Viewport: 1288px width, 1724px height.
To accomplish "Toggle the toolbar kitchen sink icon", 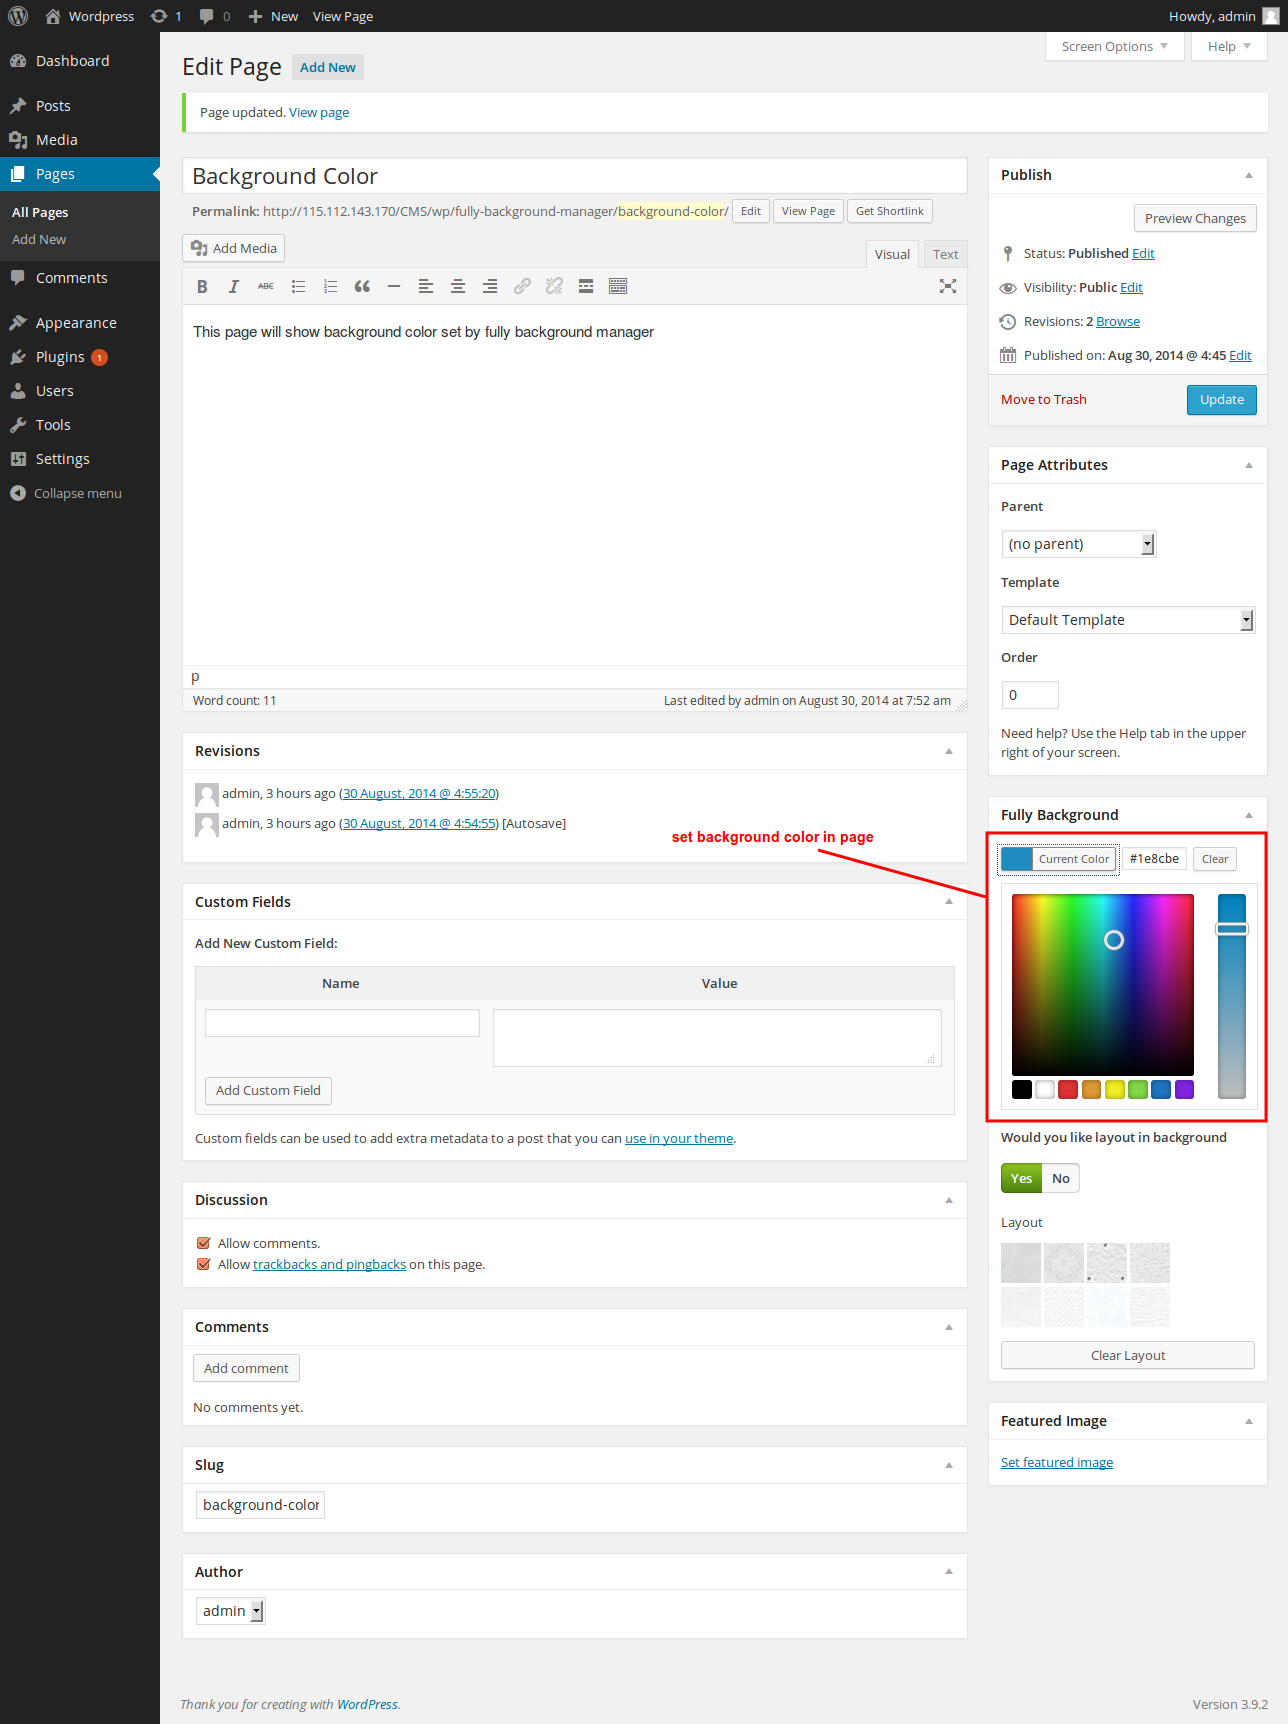I will [x=618, y=287].
